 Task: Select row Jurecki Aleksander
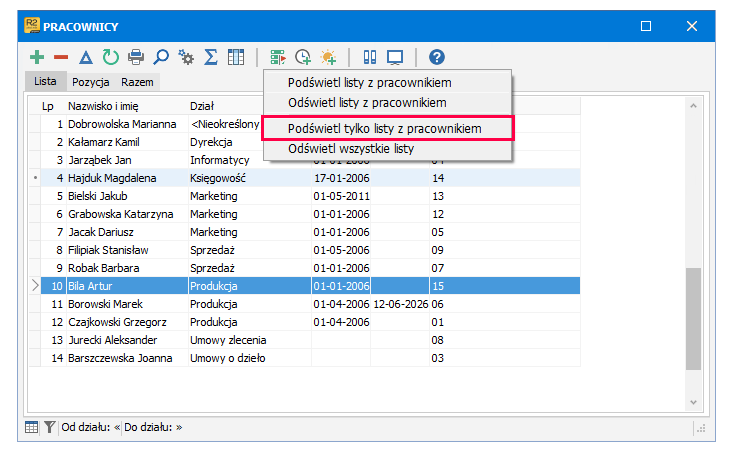click(x=305, y=340)
